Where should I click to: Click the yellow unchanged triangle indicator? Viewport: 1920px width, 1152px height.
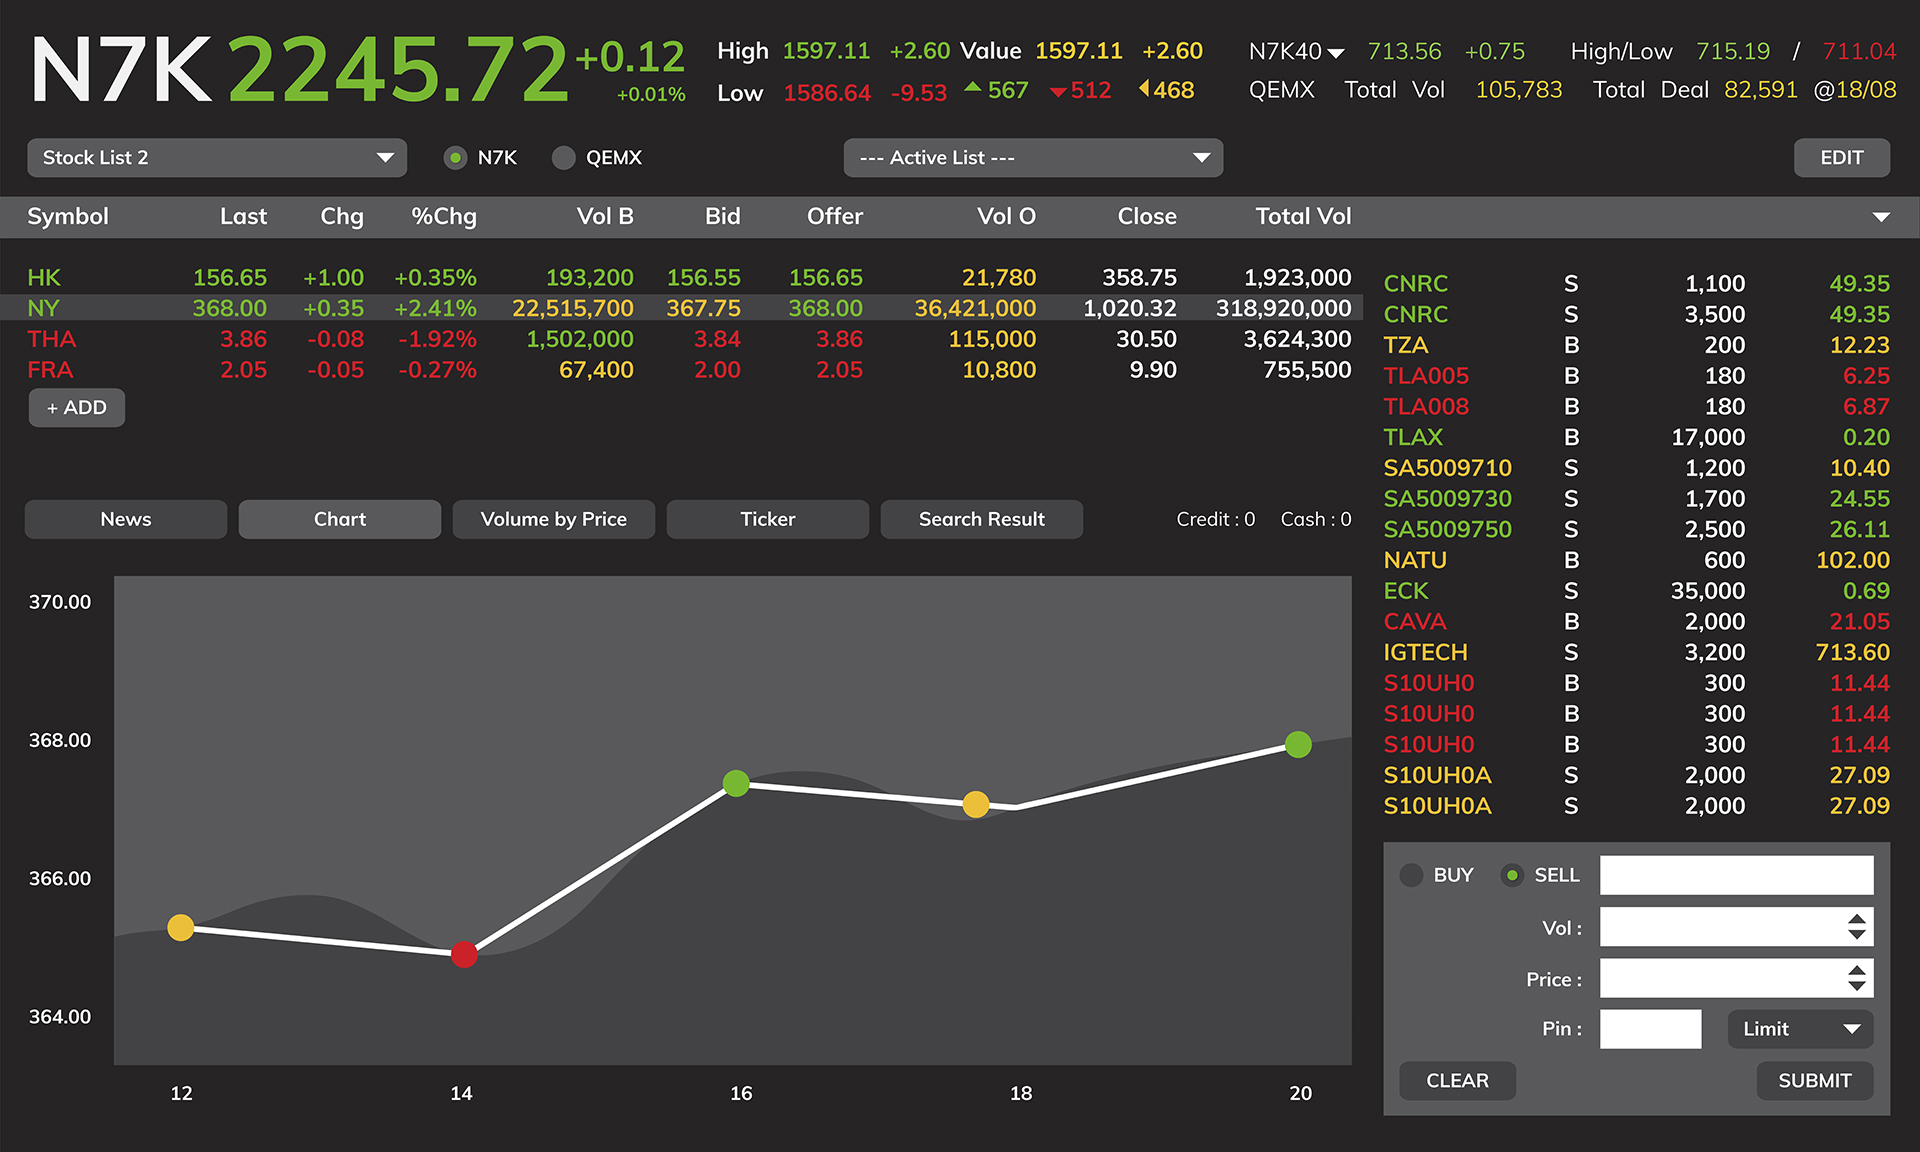[1144, 89]
